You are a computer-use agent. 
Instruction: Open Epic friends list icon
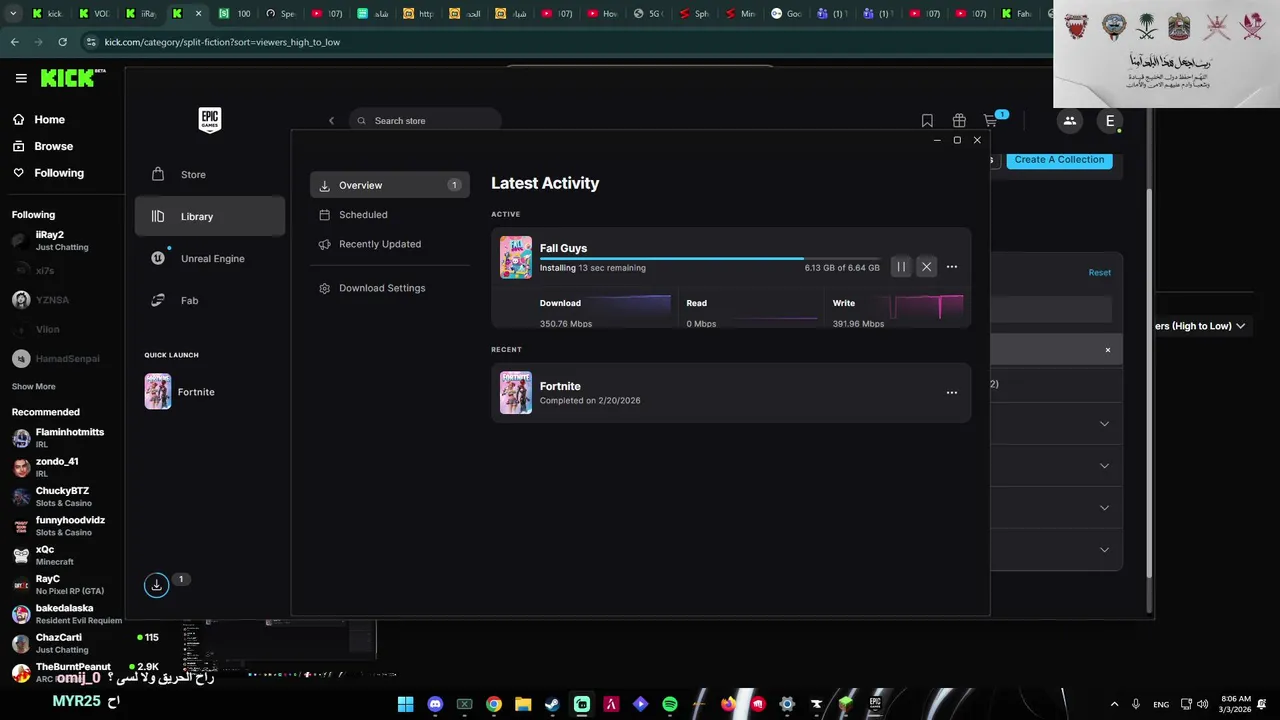click(1069, 121)
